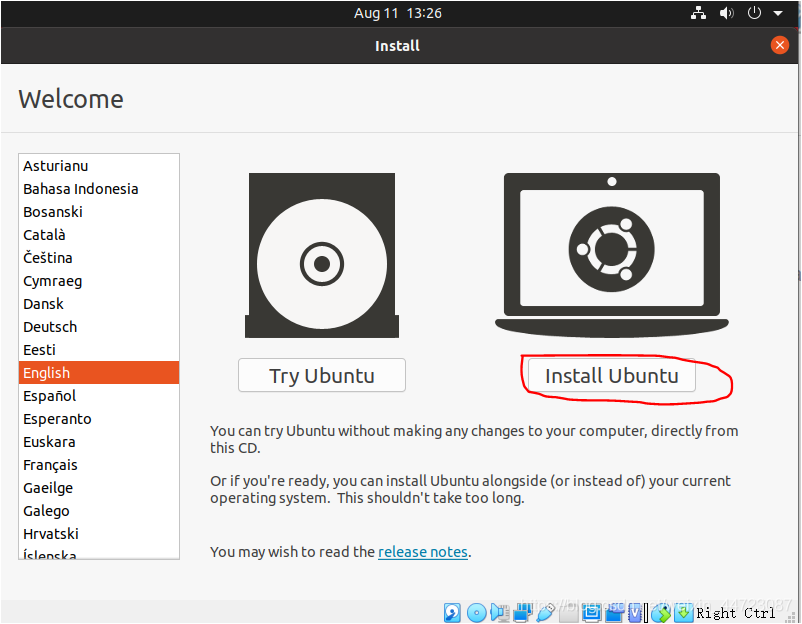Select Deutsch language
This screenshot has height=624, width=802.
click(99, 327)
